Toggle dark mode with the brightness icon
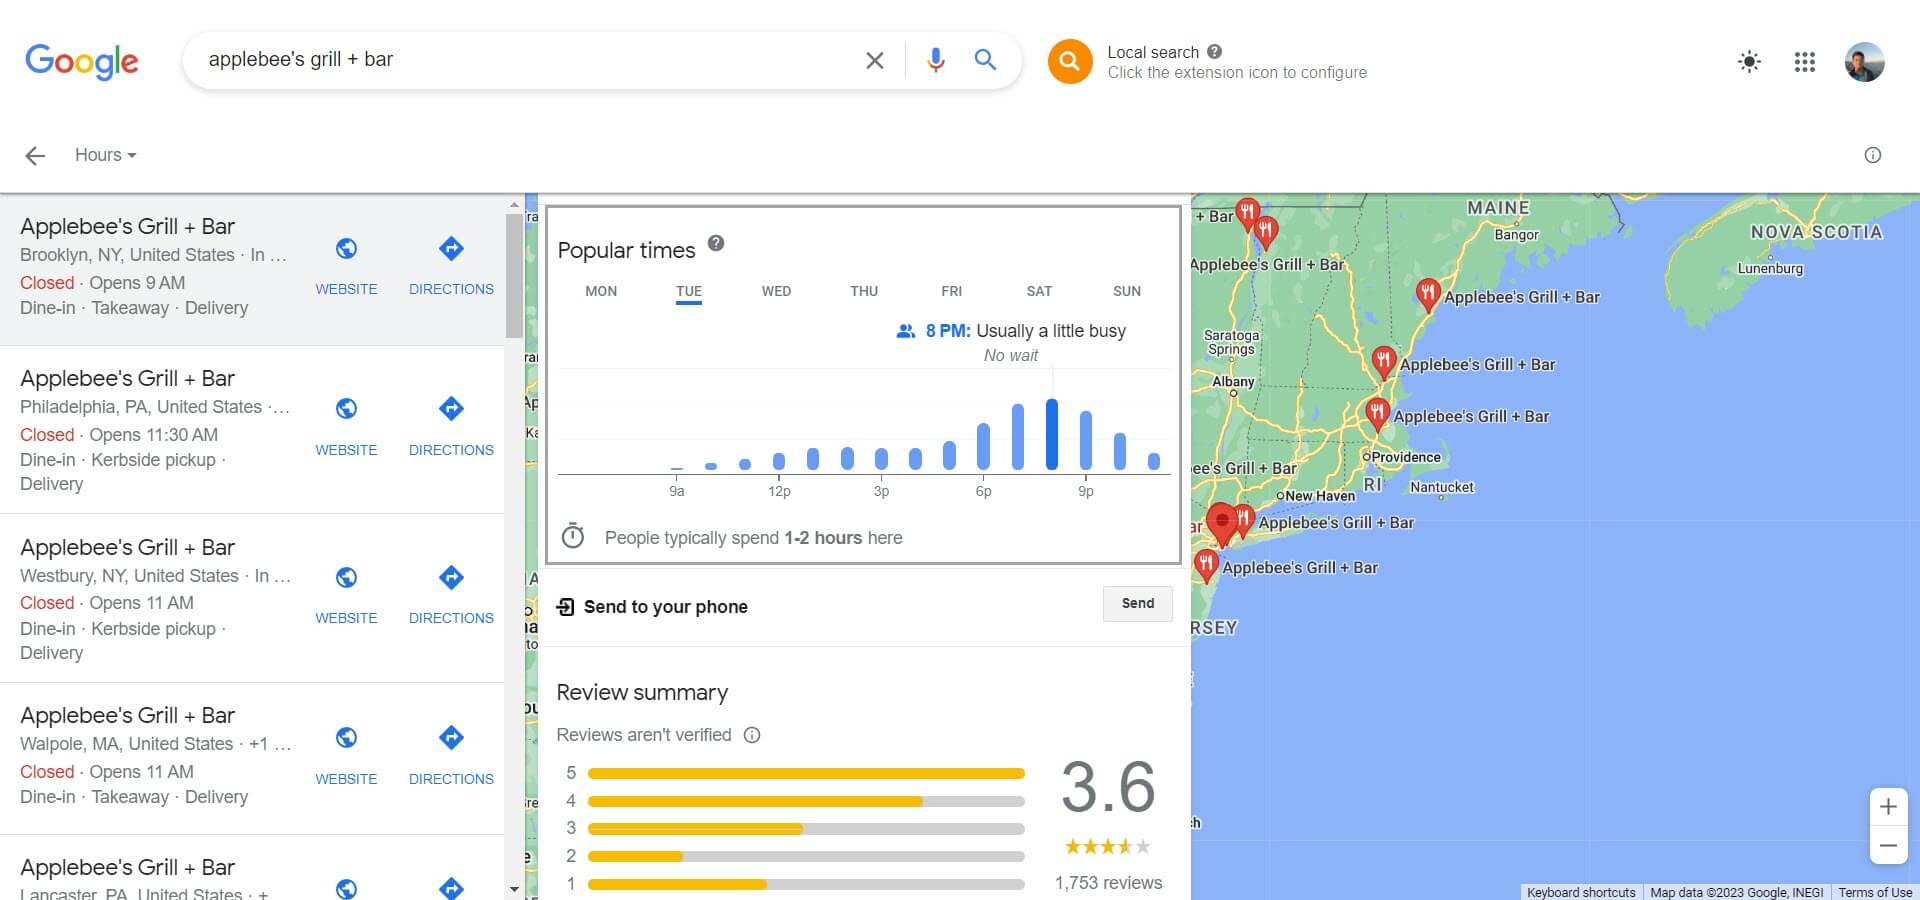The width and height of the screenshot is (1920, 900). 1749,62
